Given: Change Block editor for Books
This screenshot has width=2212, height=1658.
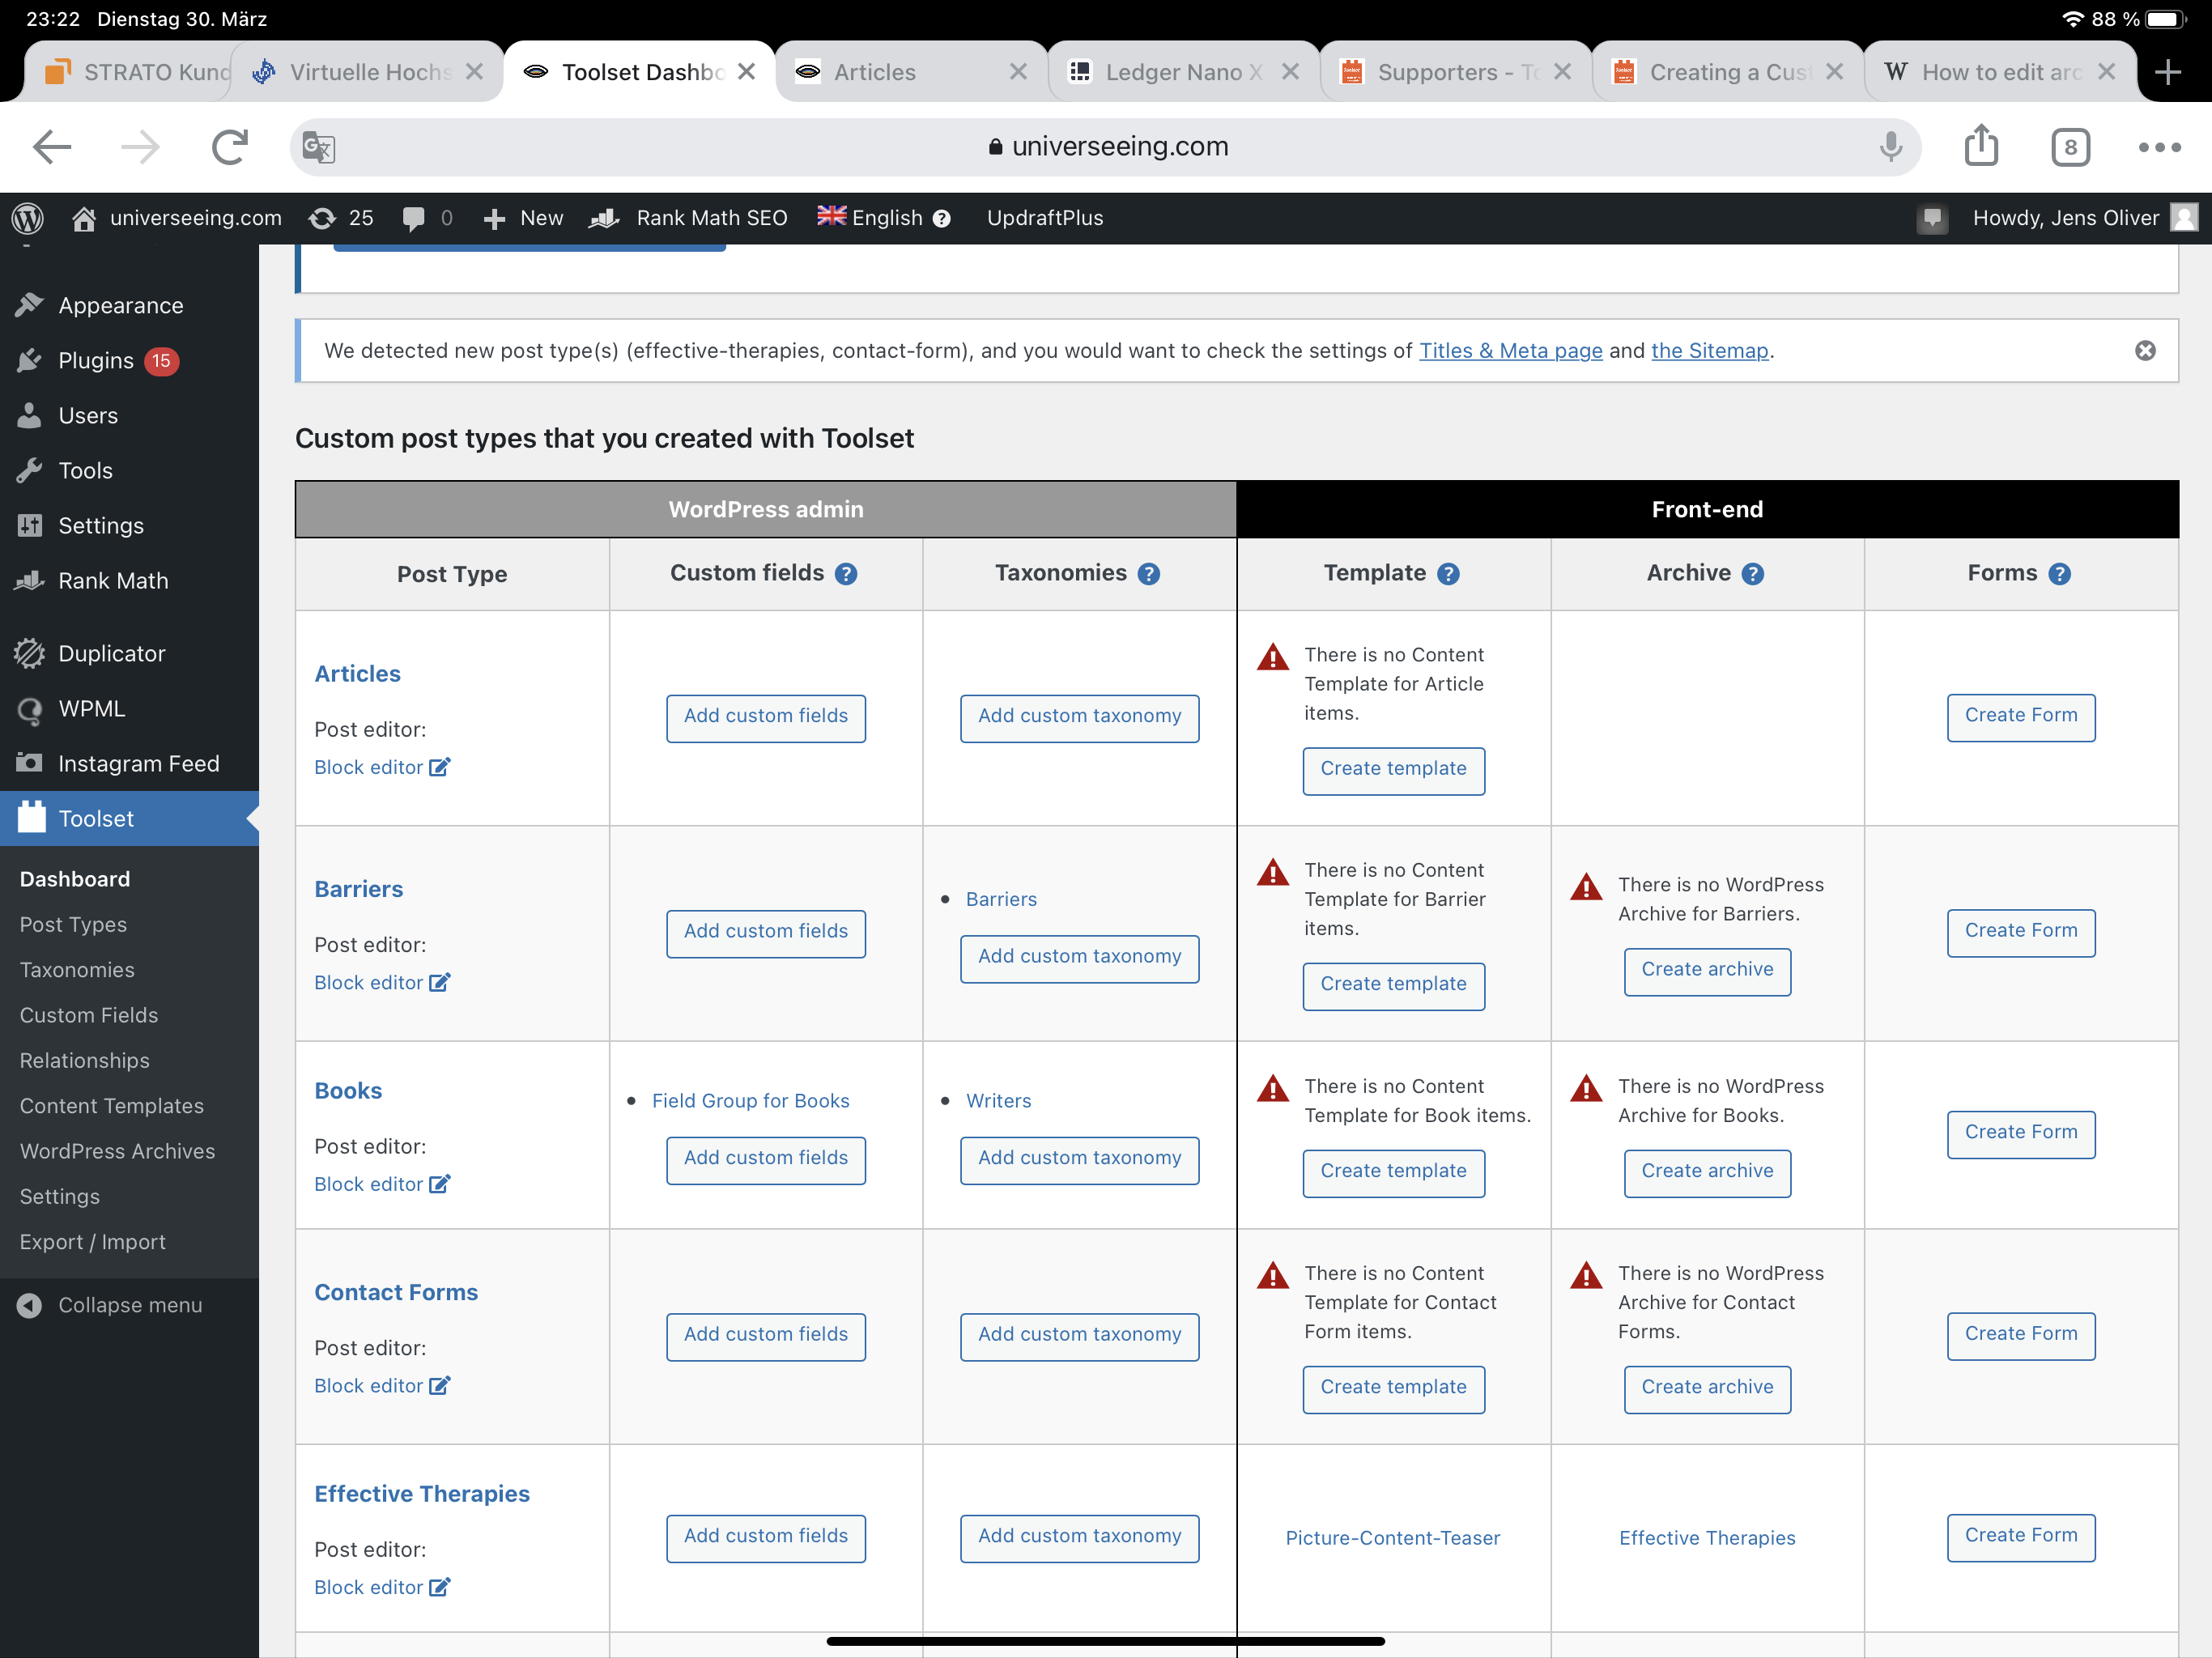Looking at the screenshot, I should (382, 1184).
